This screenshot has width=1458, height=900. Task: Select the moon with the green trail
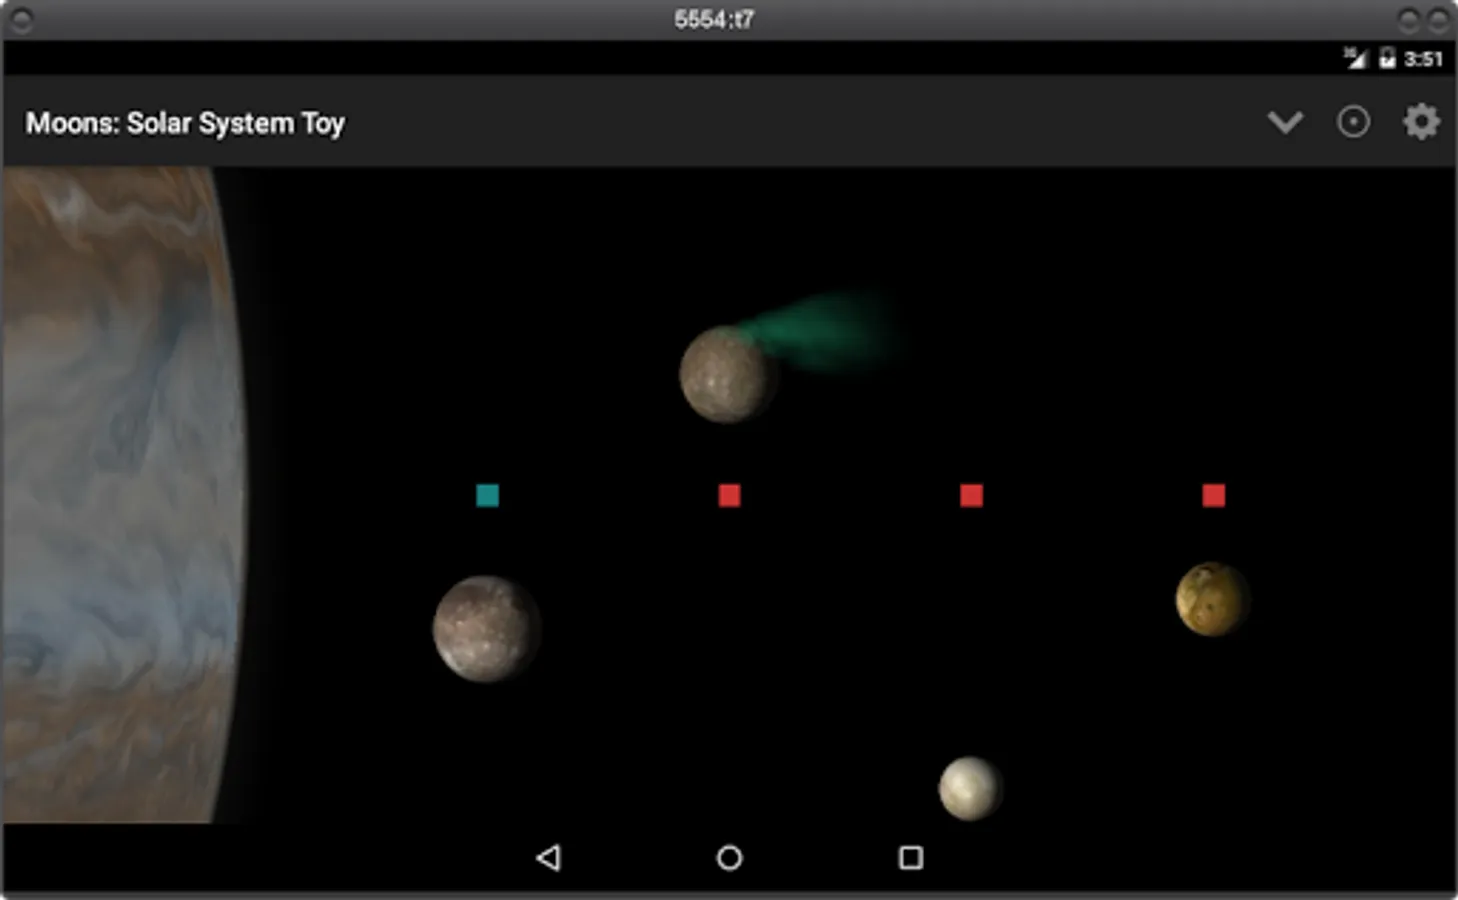coord(727,374)
